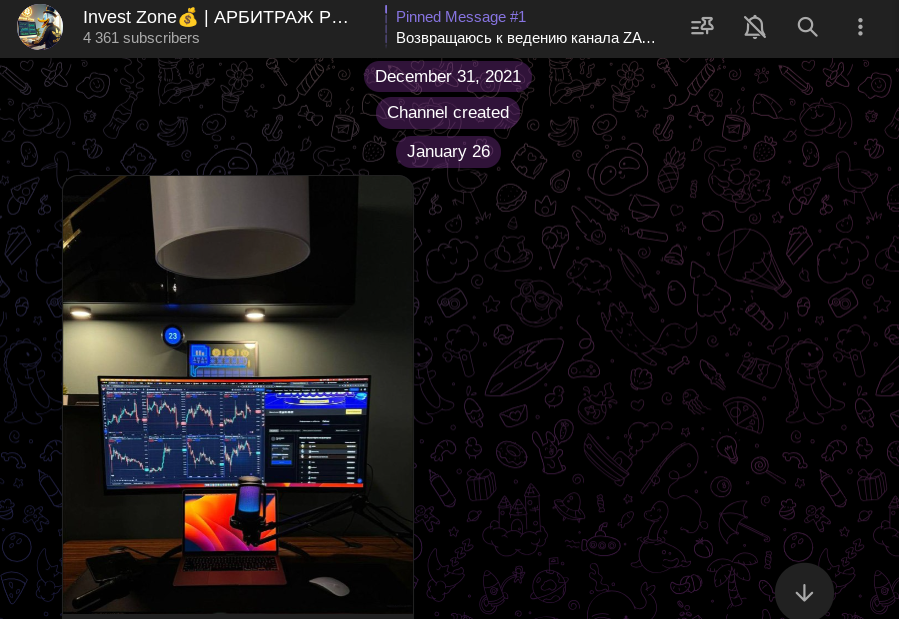Click the December 31, 2021 date badge
This screenshot has width=899, height=619.
pyautogui.click(x=448, y=76)
